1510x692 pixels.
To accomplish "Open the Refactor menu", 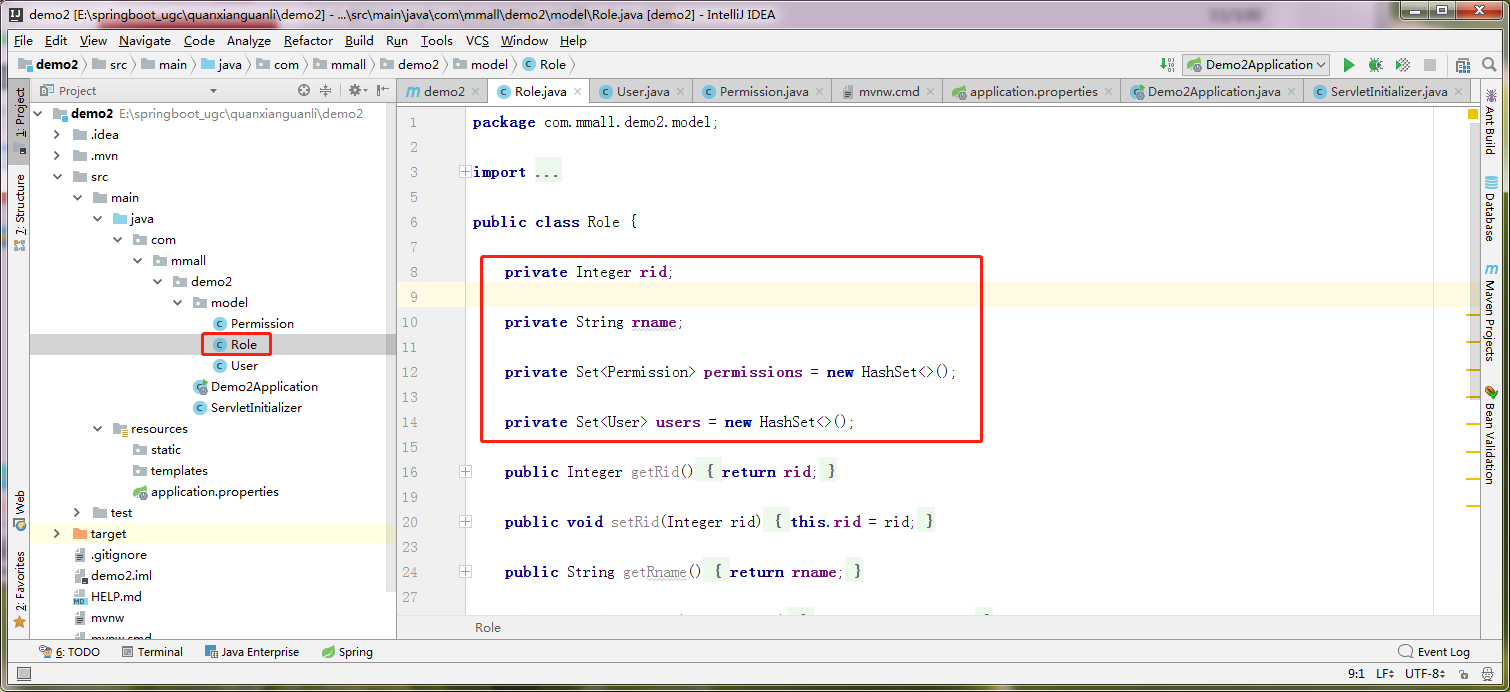I will [x=308, y=41].
